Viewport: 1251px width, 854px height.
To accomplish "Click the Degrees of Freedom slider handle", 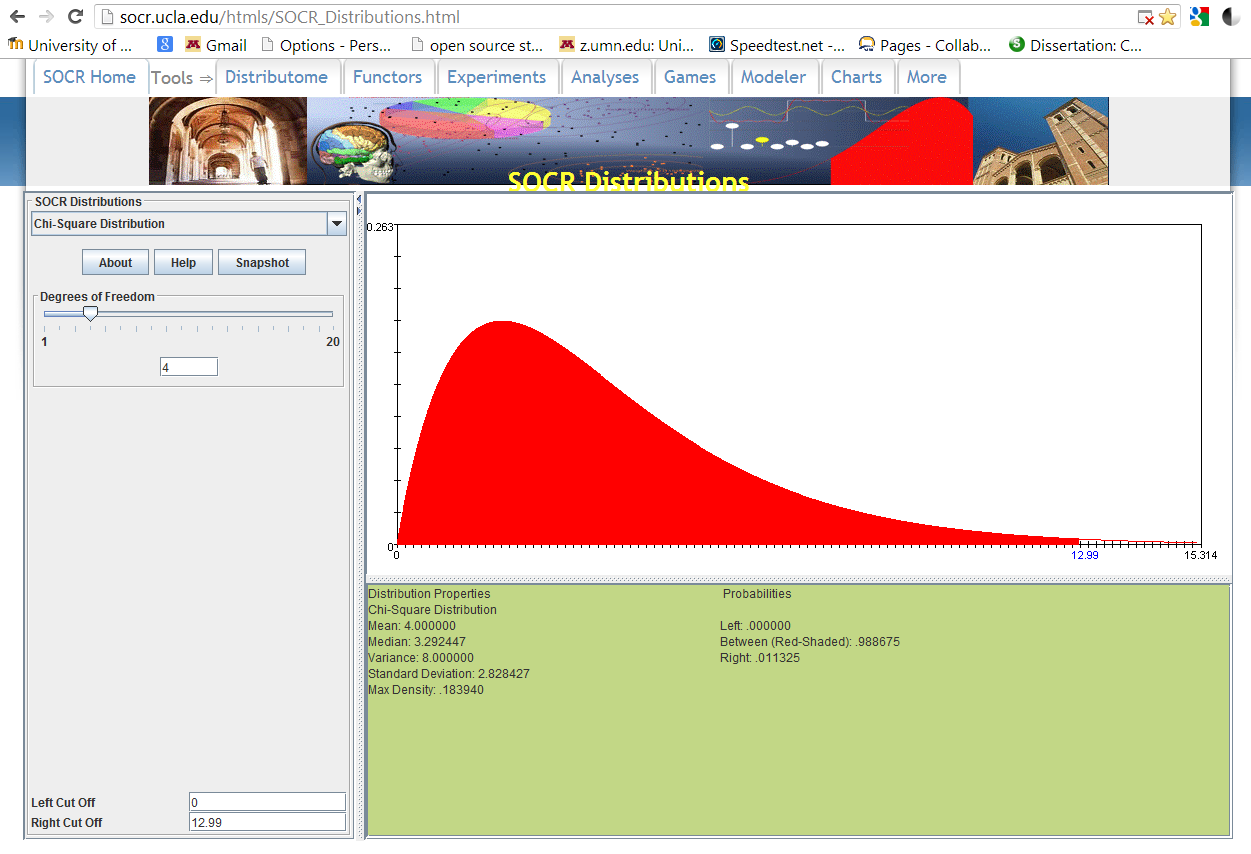I will pyautogui.click(x=90, y=314).
